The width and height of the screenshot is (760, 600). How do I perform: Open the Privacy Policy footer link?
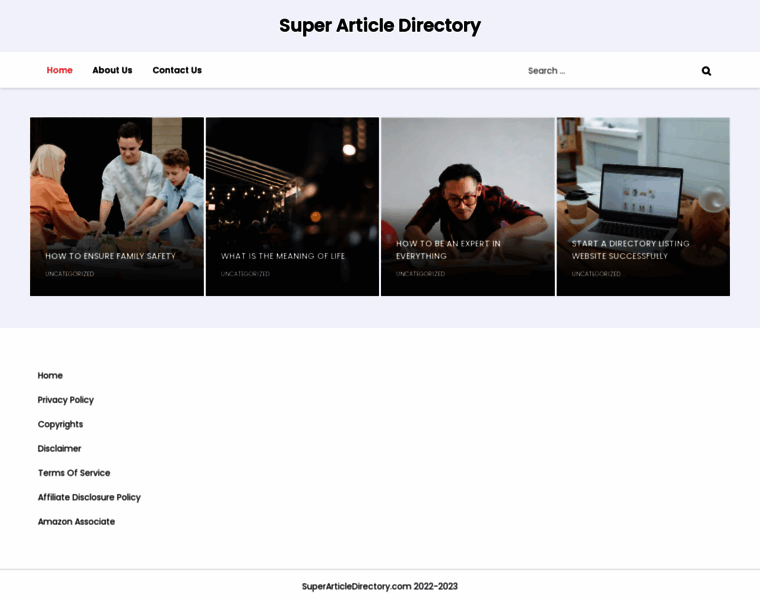(66, 400)
